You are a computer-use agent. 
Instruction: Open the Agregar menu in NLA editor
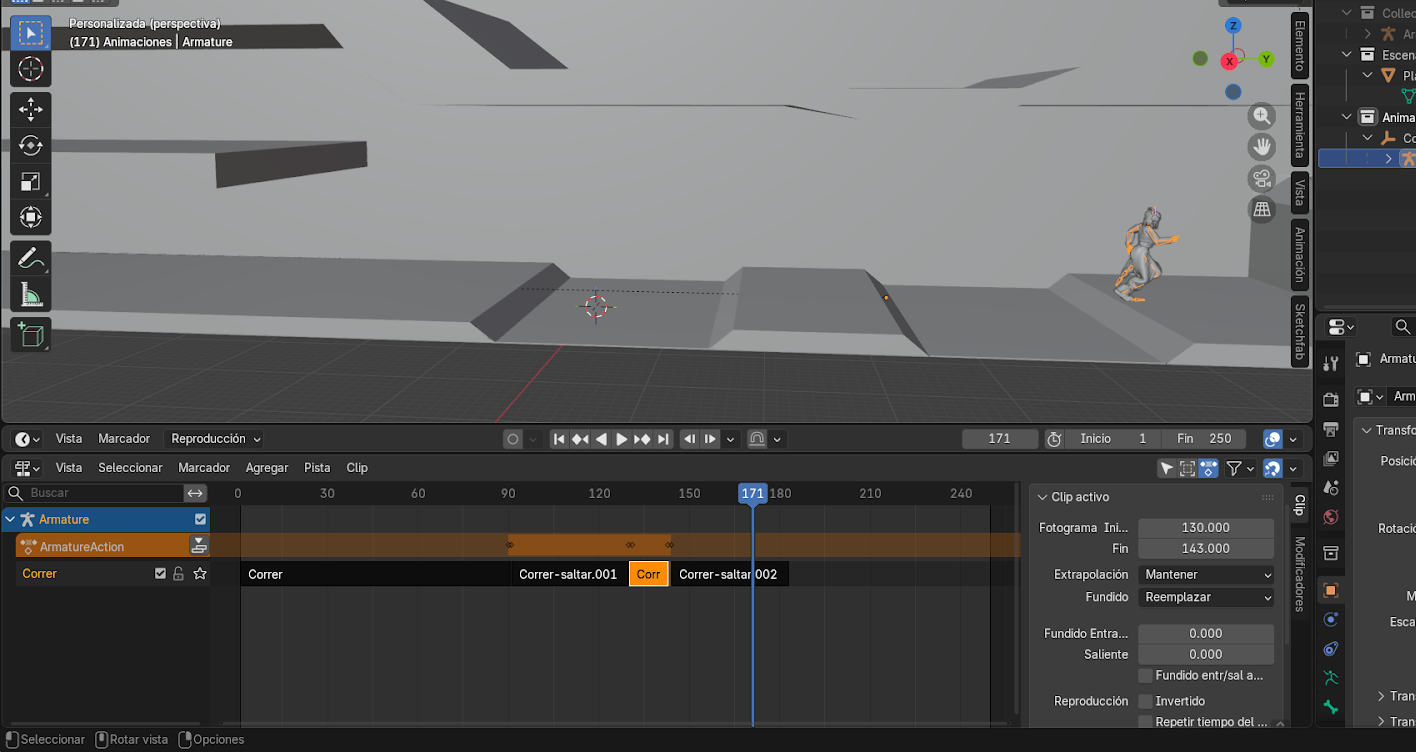(267, 468)
